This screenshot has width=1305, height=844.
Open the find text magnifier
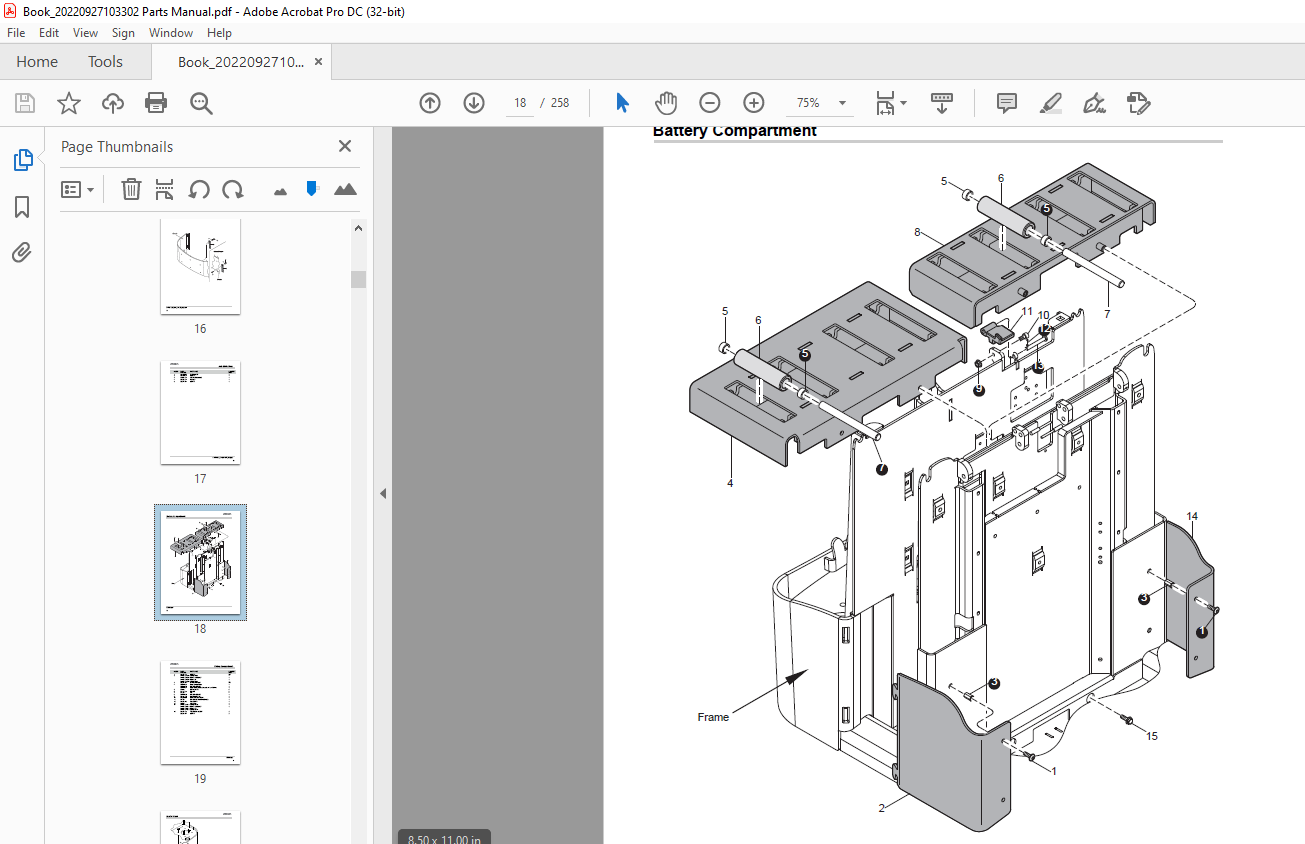(x=201, y=103)
